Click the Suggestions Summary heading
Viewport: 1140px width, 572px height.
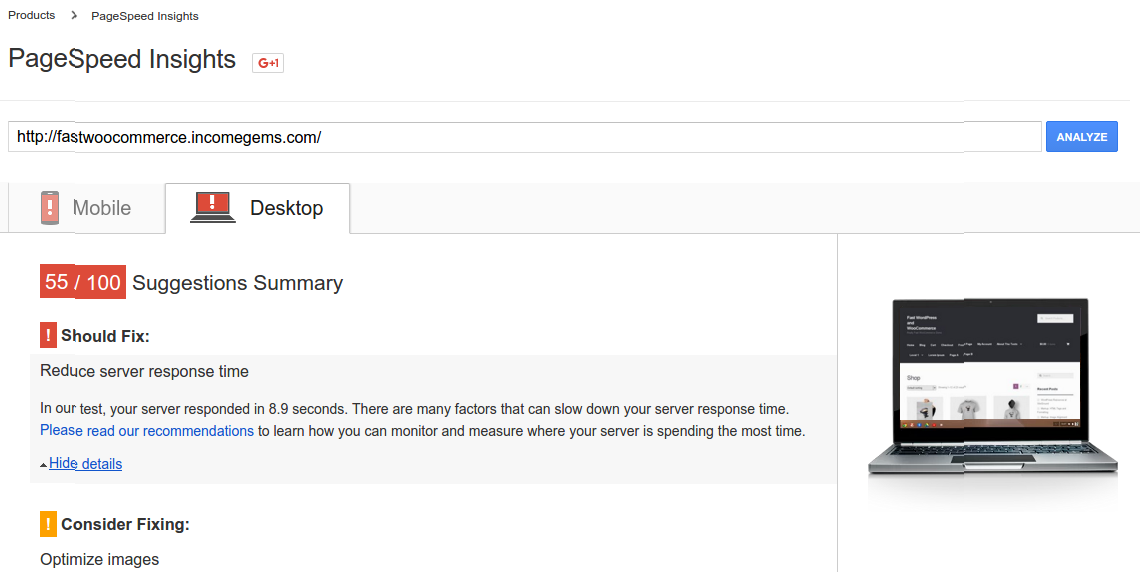pyautogui.click(x=238, y=283)
